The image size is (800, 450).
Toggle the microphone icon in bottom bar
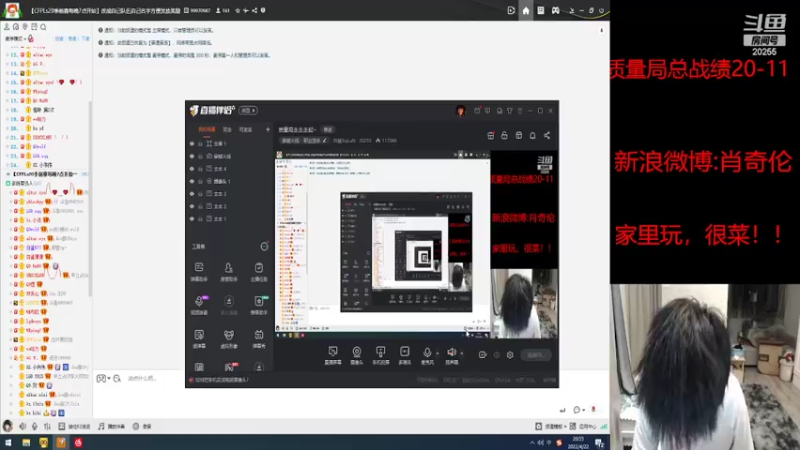pos(34,426)
